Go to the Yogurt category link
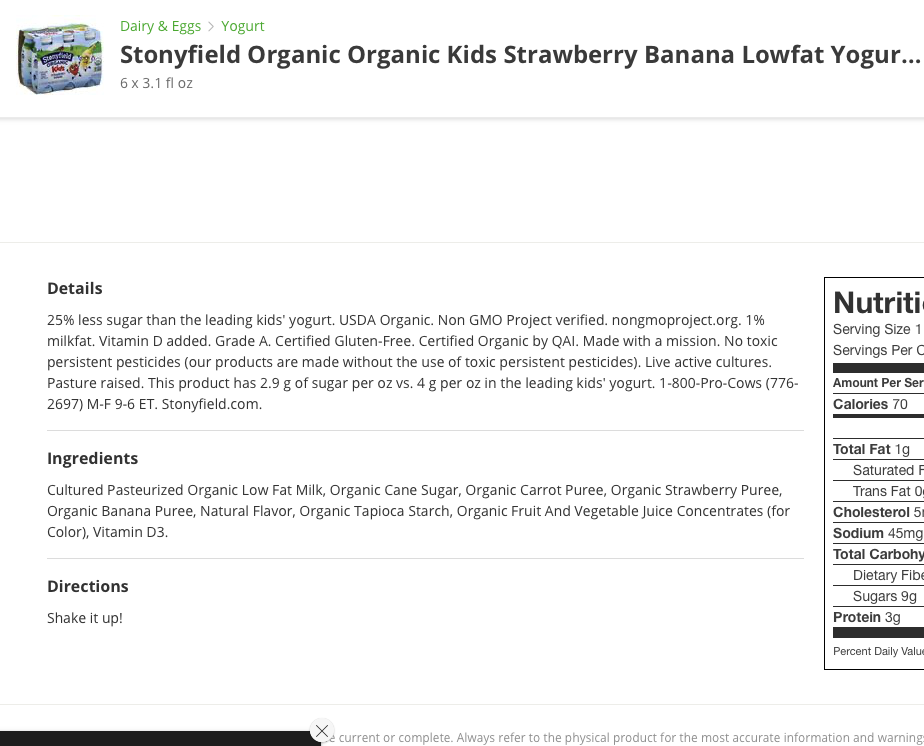This screenshot has height=746, width=924. coord(243,27)
